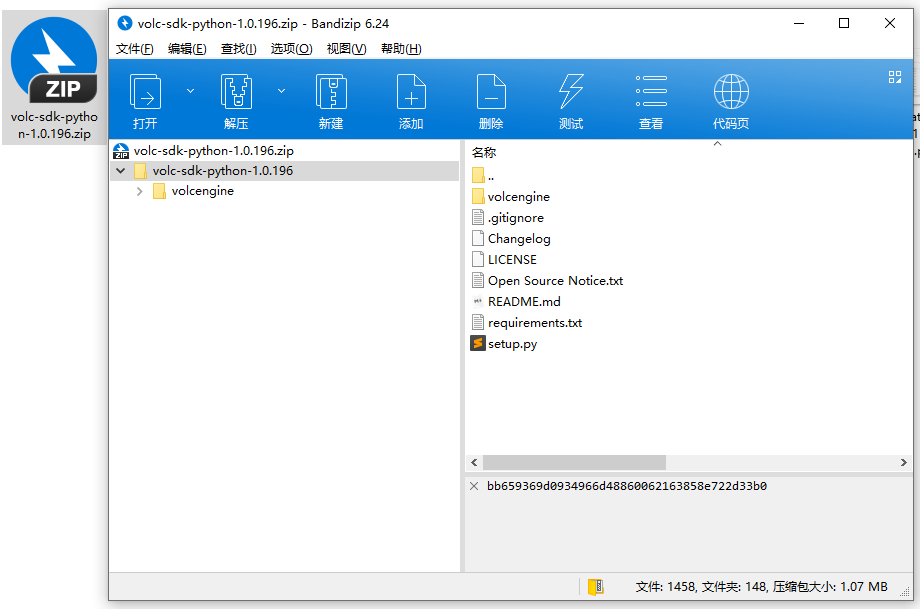Select volcengine folder in the left tree

(x=202, y=191)
